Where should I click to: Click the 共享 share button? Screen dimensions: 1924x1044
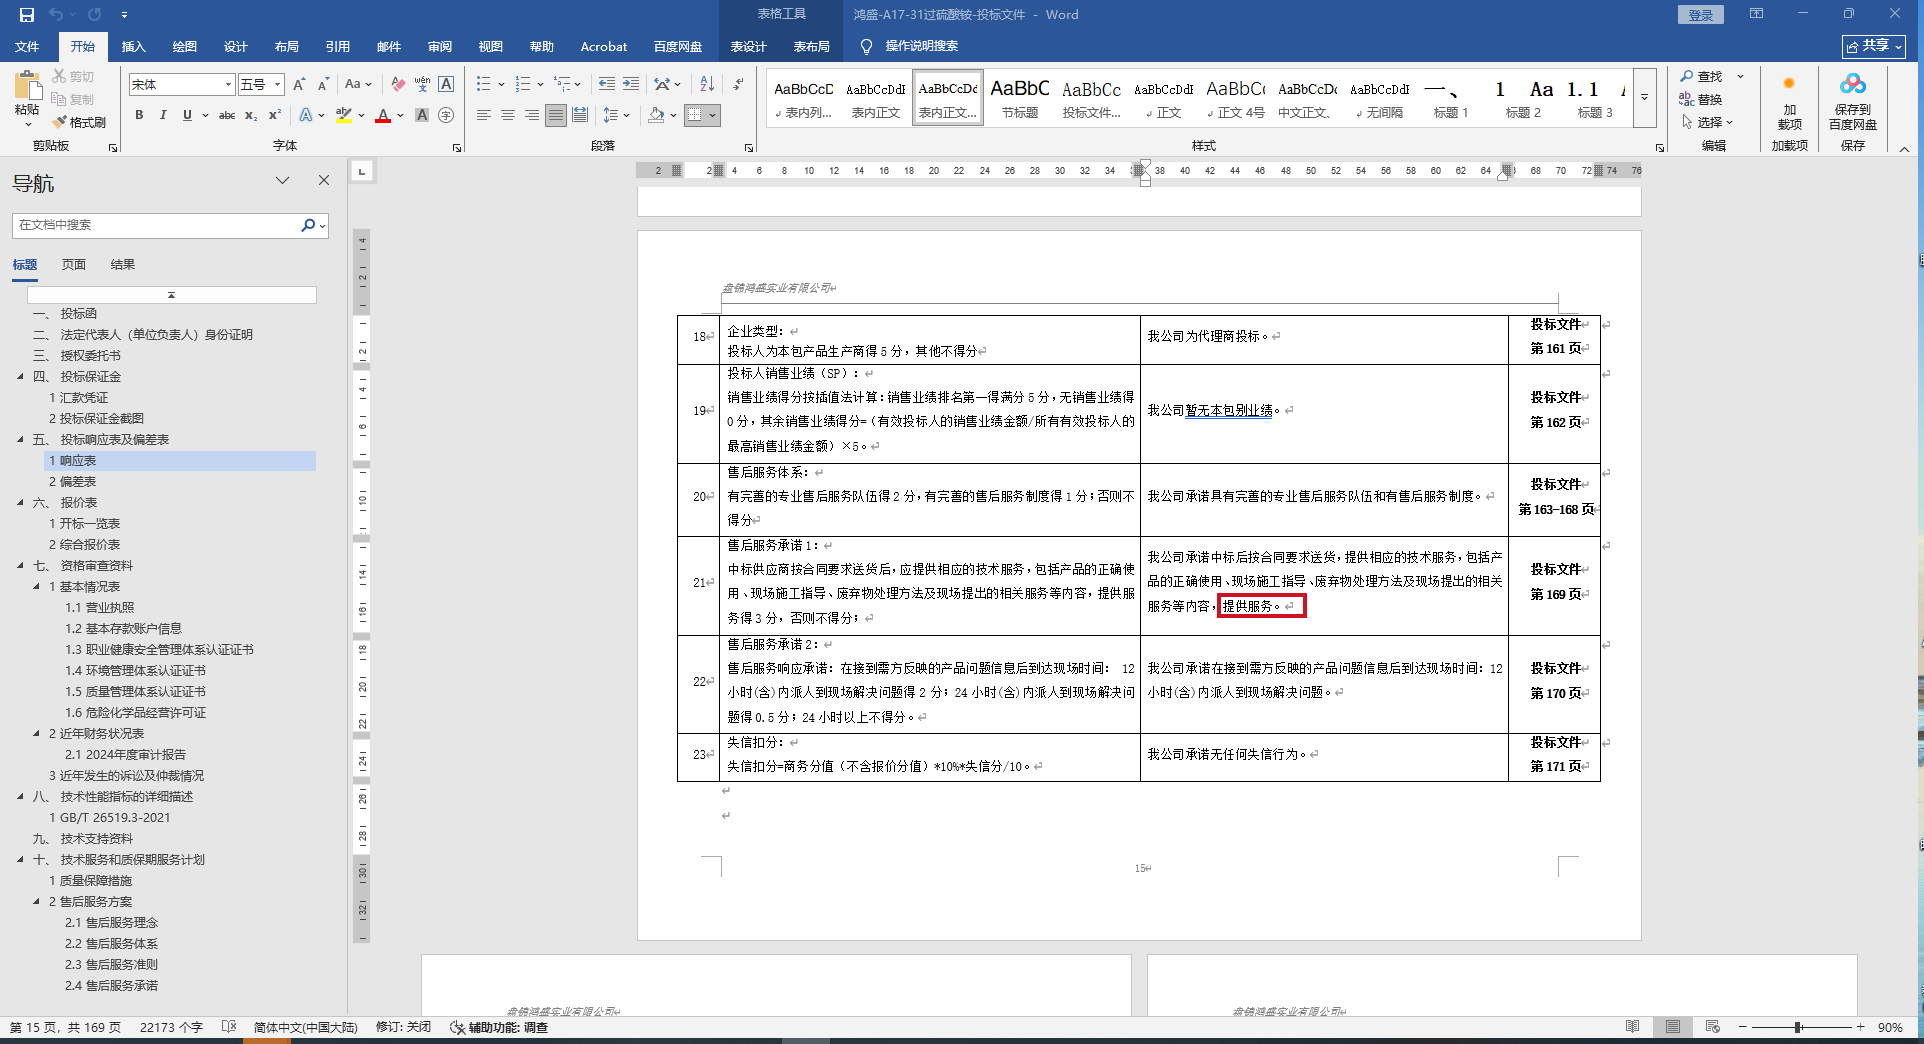pyautogui.click(x=1874, y=46)
